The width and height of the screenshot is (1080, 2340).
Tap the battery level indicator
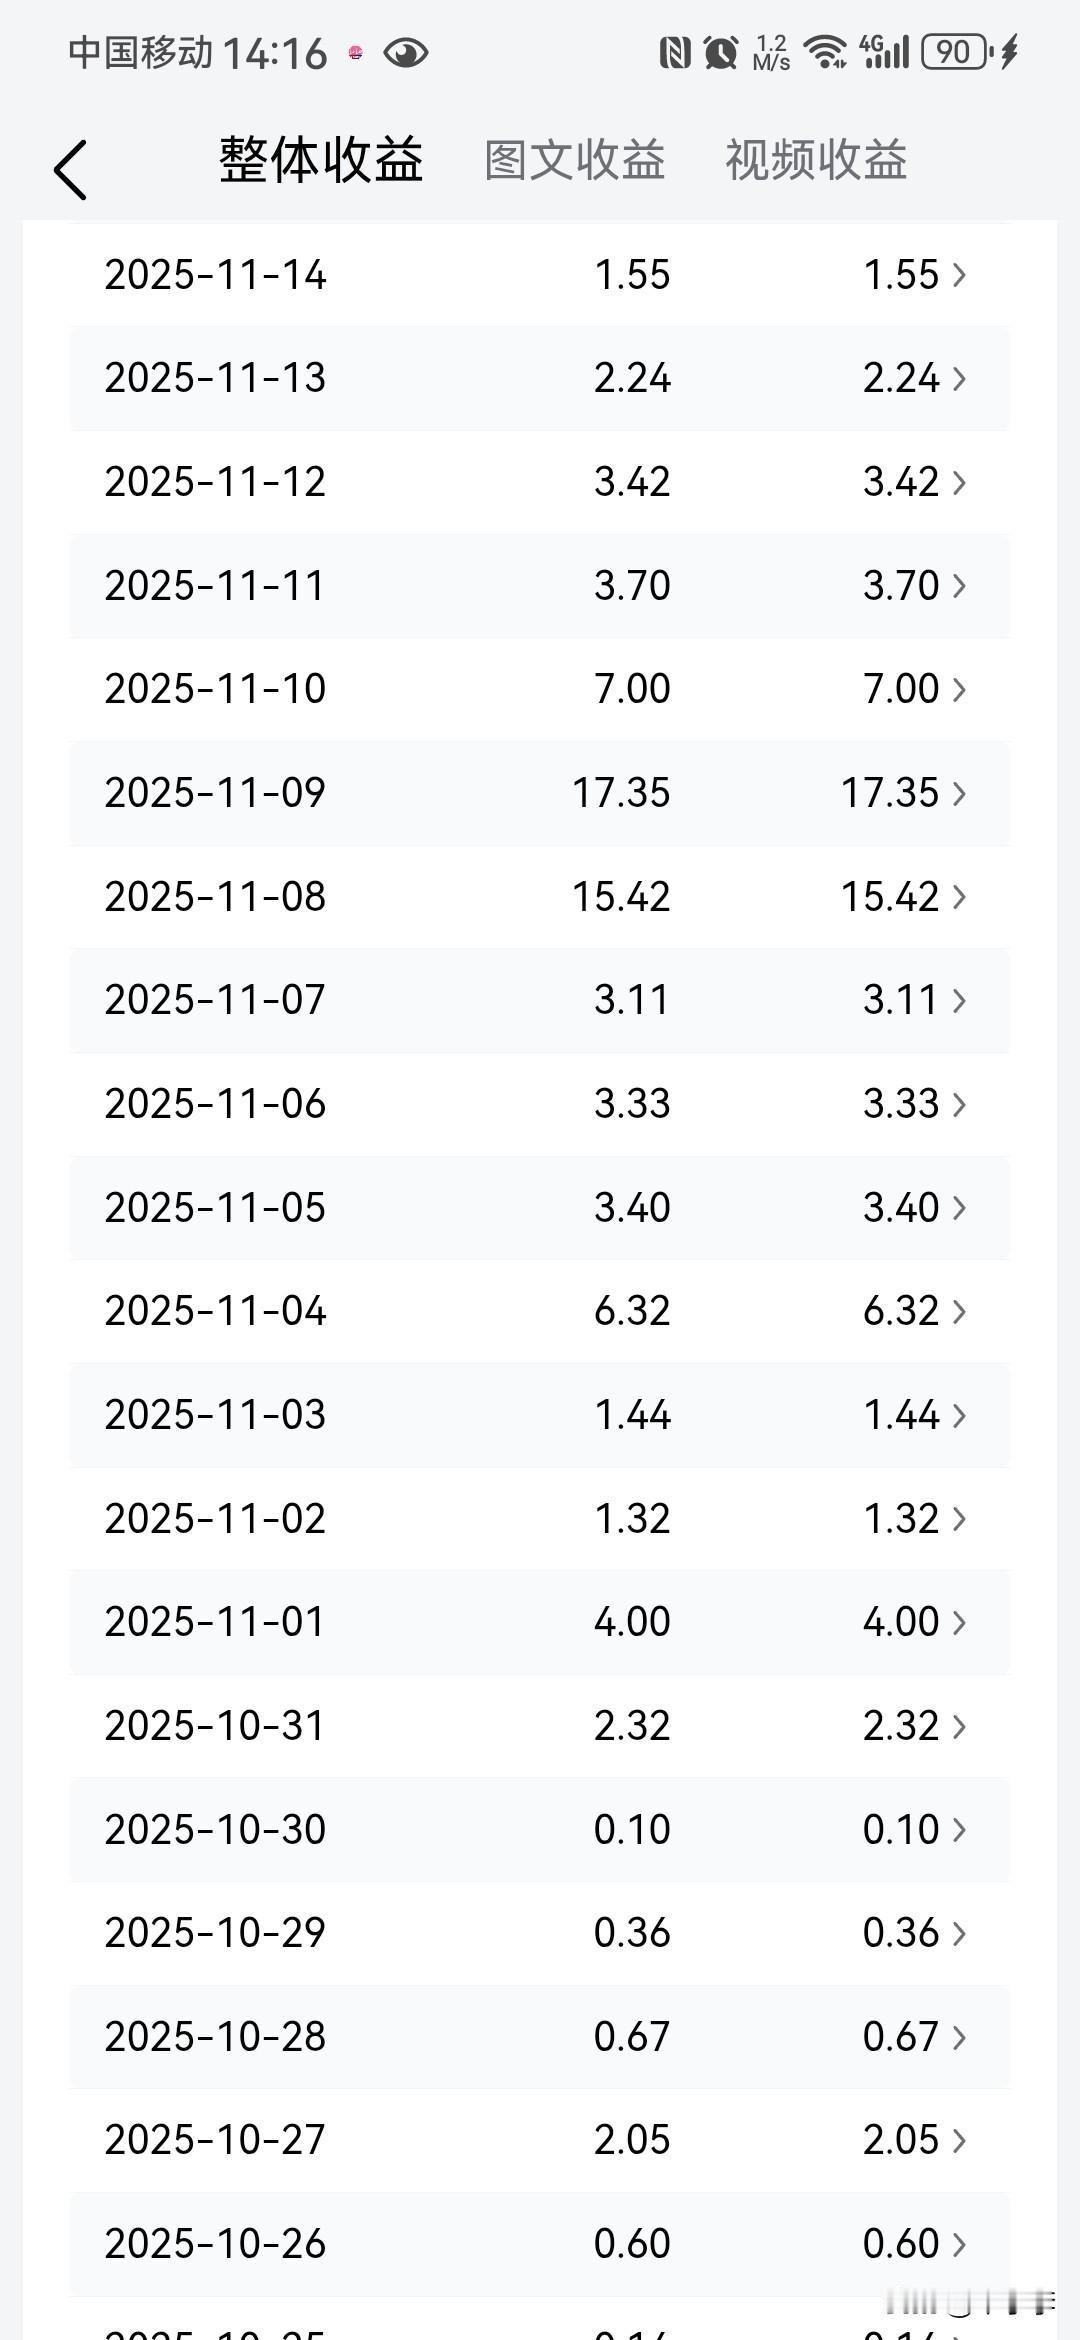coord(955,52)
